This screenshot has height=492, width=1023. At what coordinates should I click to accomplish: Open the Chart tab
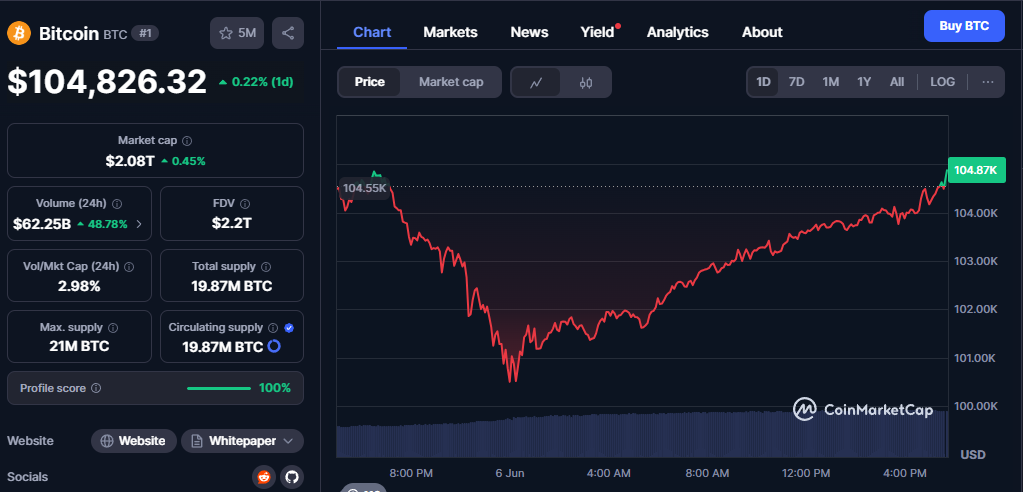pyautogui.click(x=372, y=32)
